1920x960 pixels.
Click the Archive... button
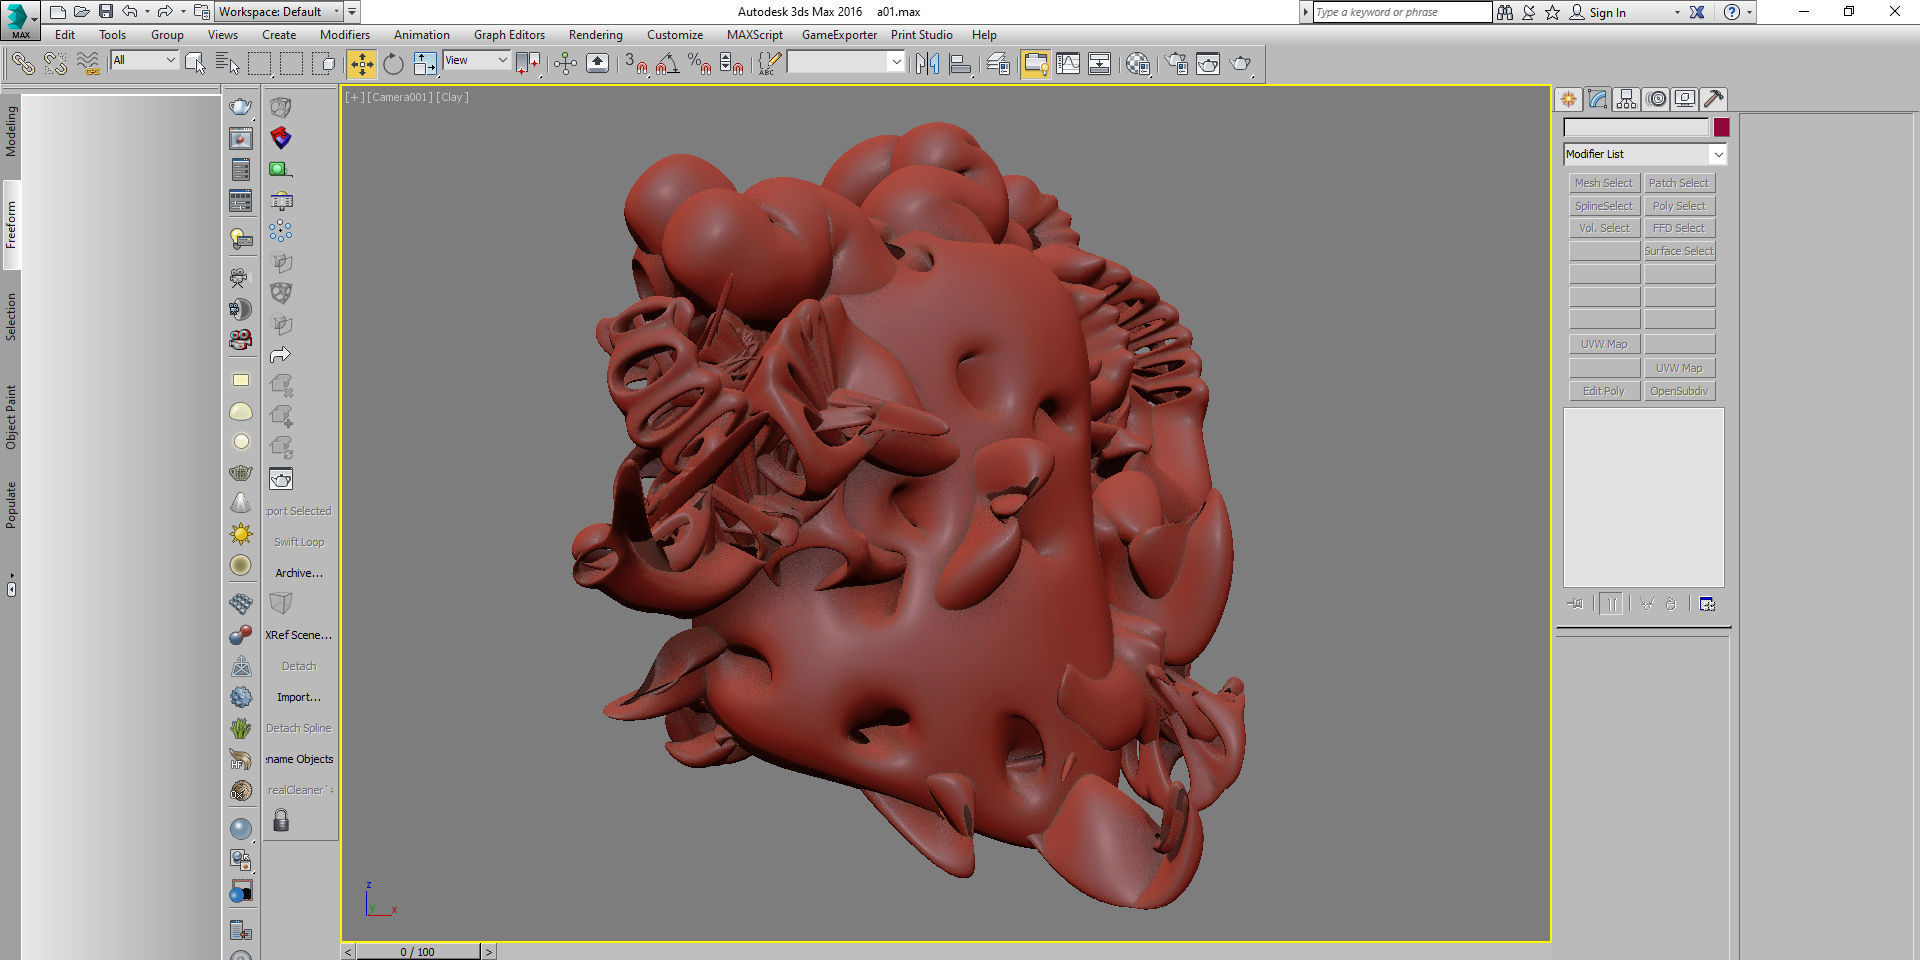(x=299, y=573)
